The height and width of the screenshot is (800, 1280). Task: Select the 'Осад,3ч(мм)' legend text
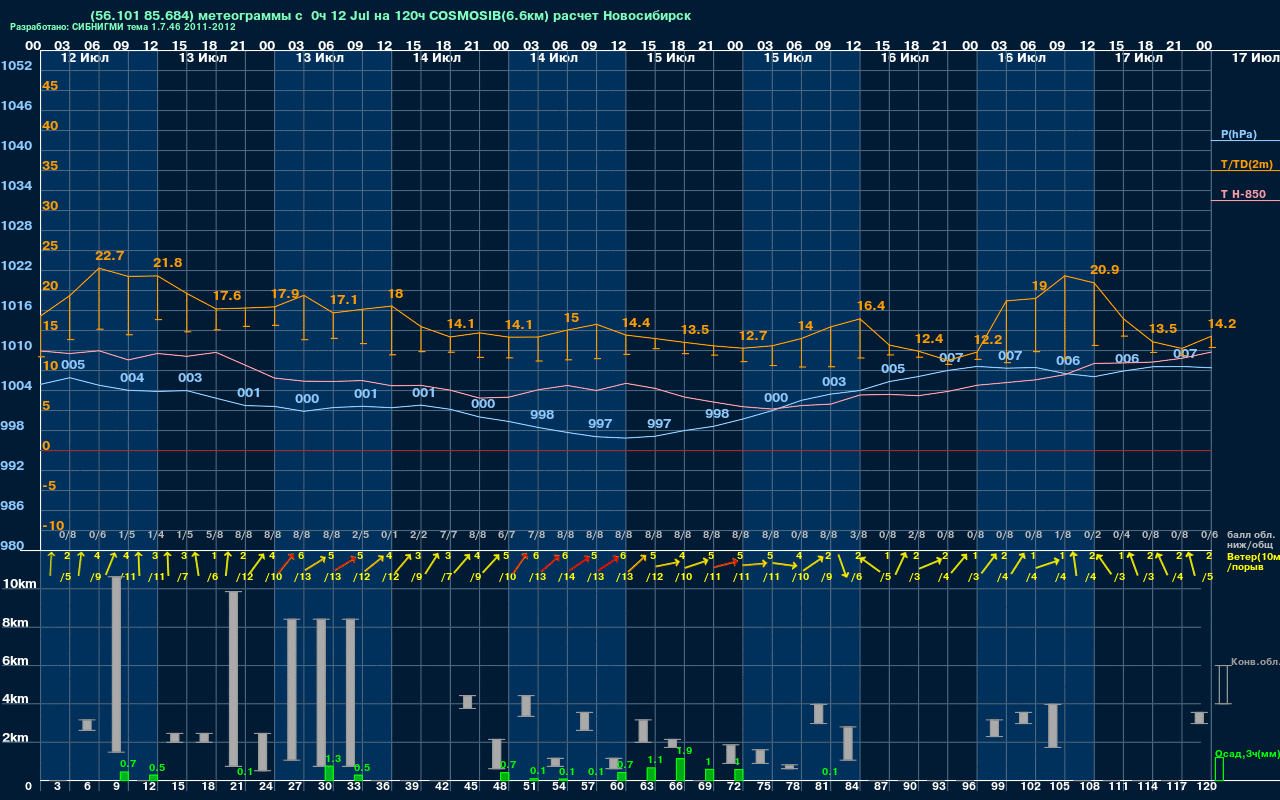(x=1247, y=753)
